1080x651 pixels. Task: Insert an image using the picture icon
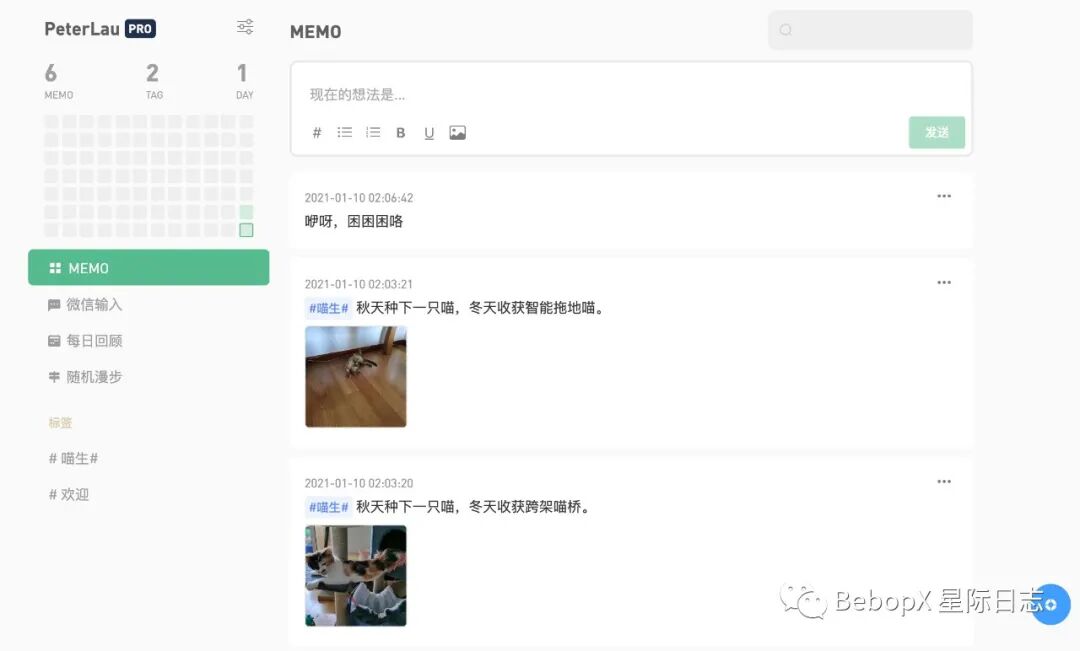pyautogui.click(x=457, y=132)
